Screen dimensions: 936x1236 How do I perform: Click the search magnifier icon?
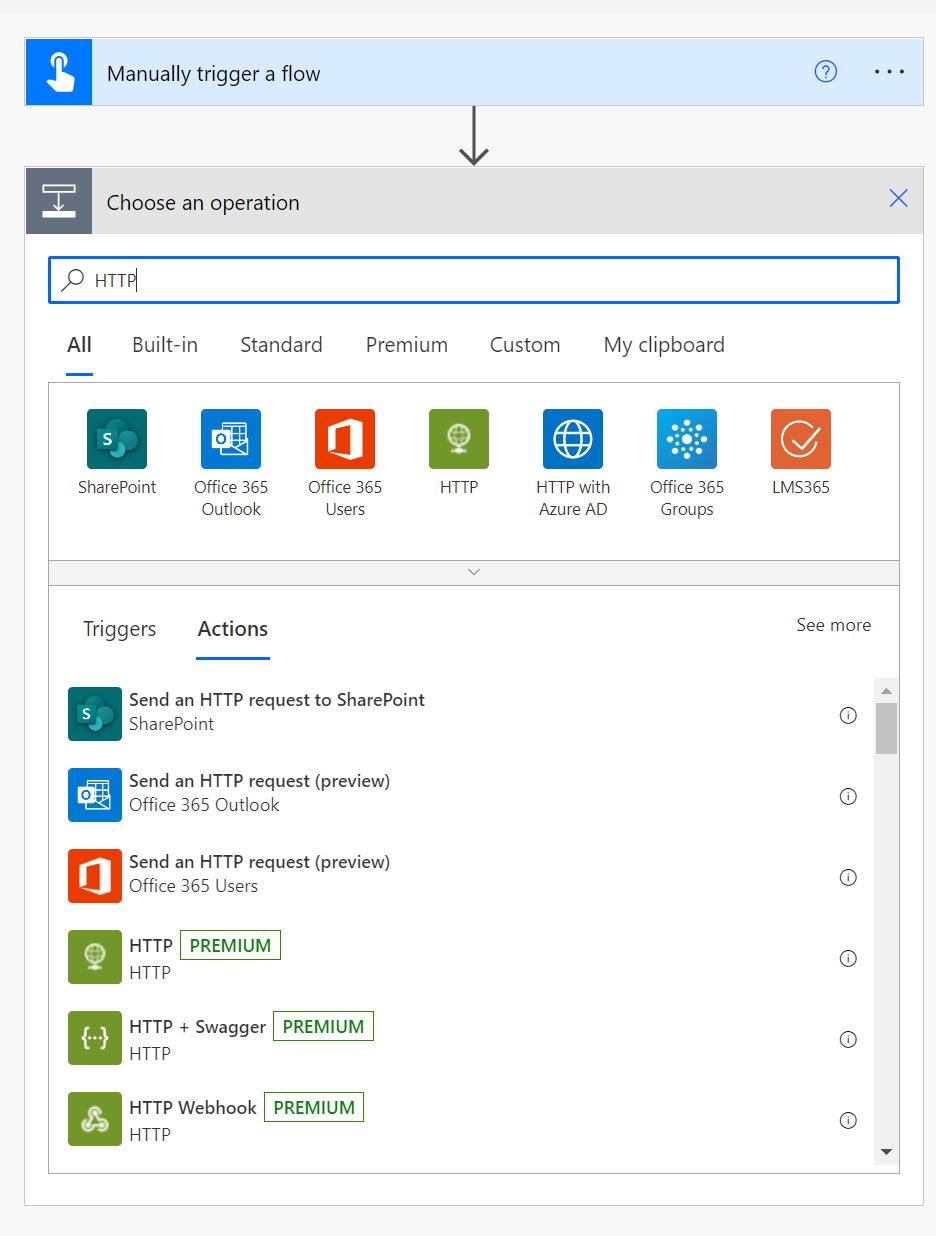tap(72, 280)
